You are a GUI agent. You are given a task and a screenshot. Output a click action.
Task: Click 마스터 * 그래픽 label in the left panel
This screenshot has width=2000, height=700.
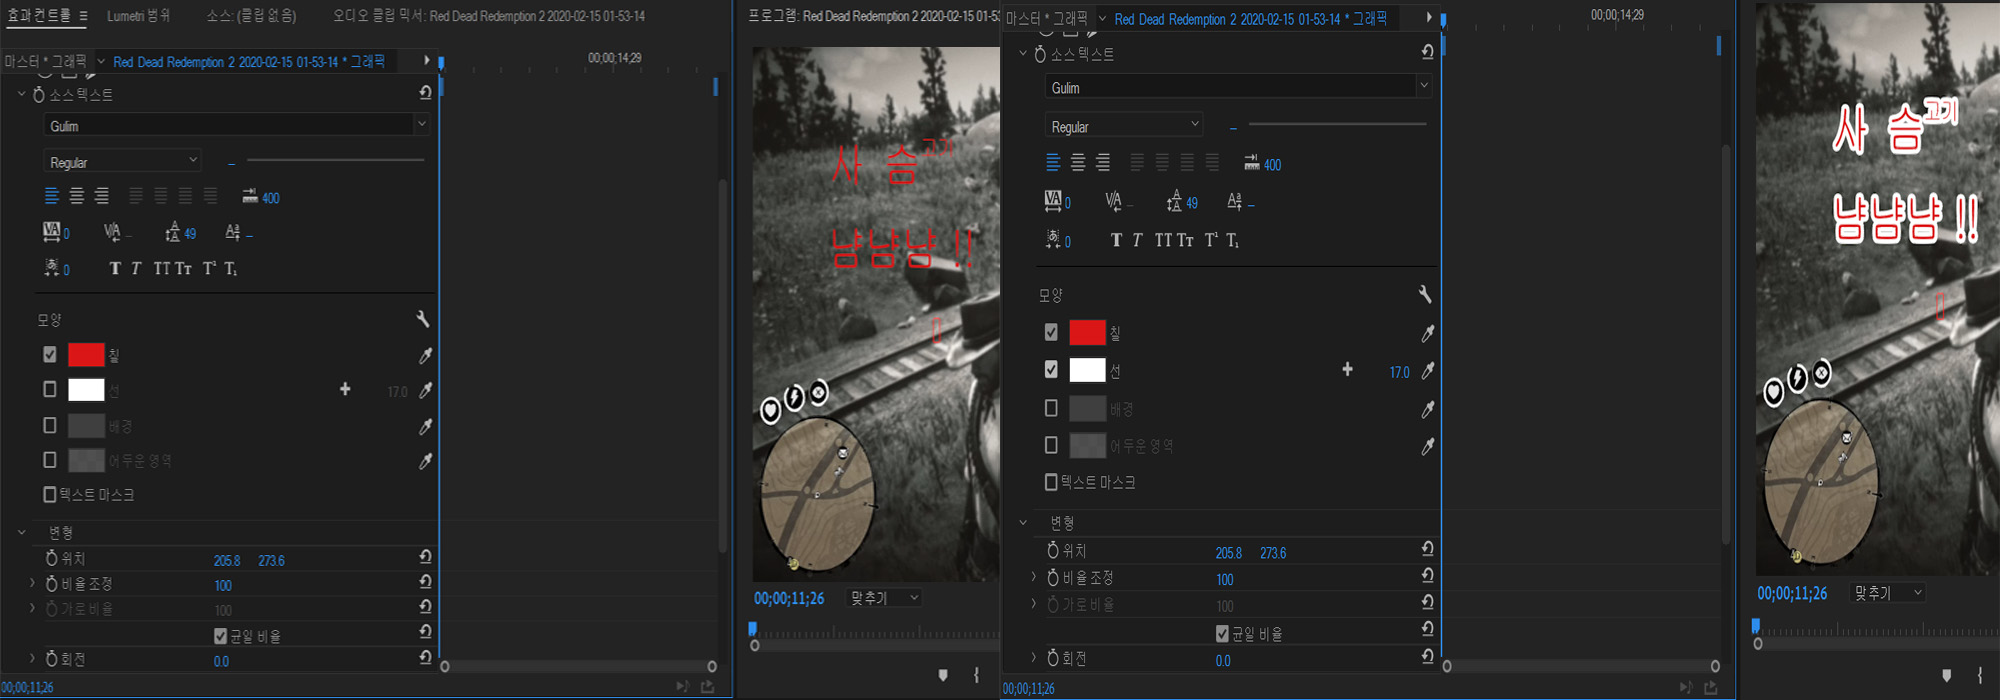(x=45, y=62)
